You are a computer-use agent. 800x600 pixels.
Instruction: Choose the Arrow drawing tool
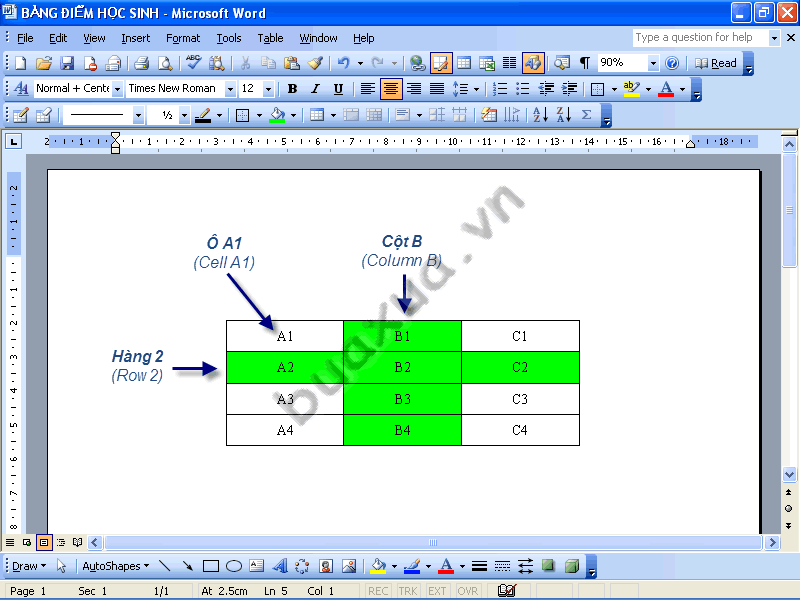[x=187, y=566]
